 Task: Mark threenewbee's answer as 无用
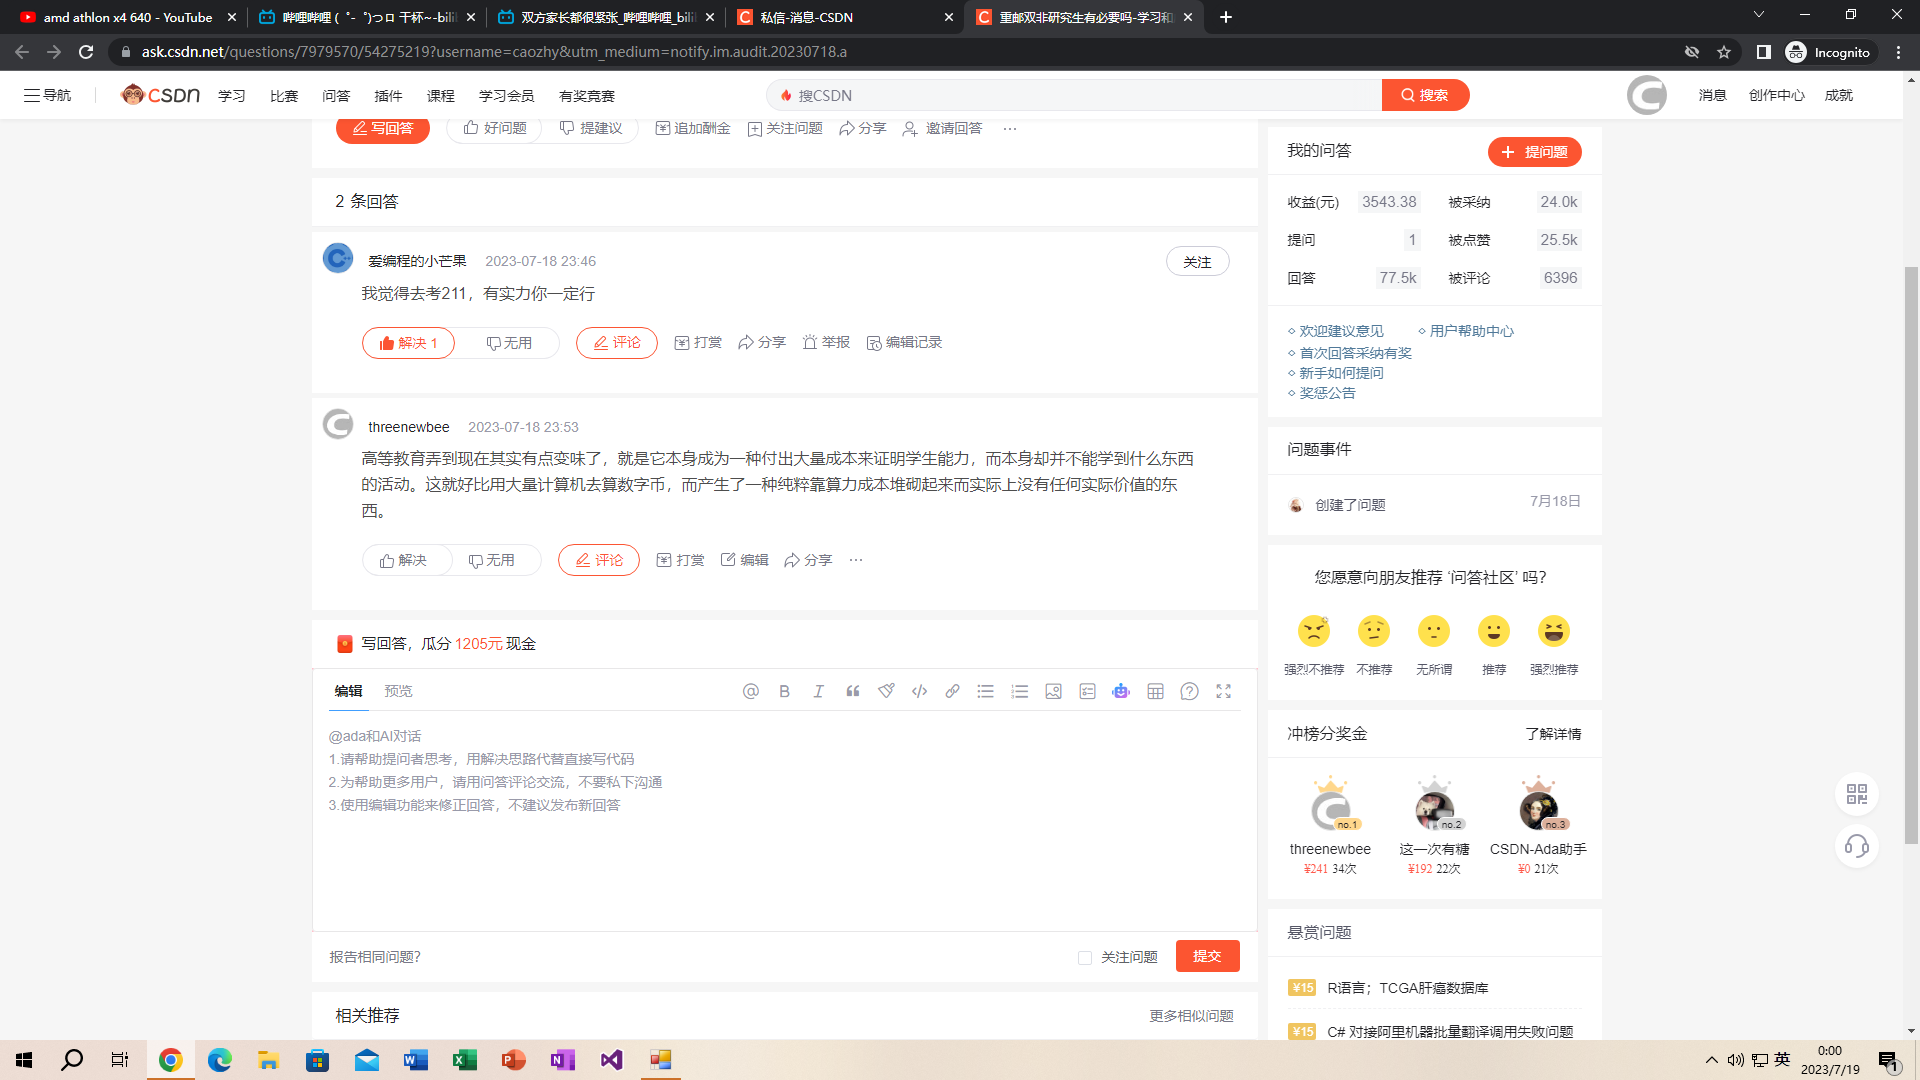(x=492, y=560)
